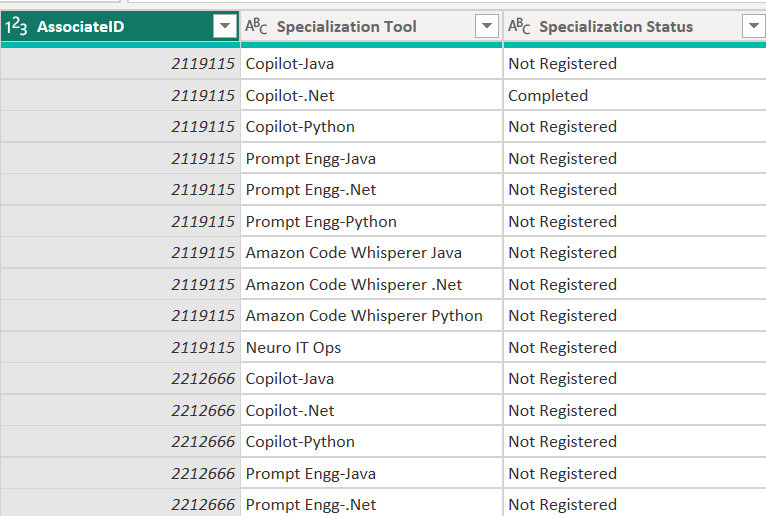The height and width of the screenshot is (516, 766).
Task: Click AssociateID 2119115 beside Neuro IT Ops
Action: (120, 347)
